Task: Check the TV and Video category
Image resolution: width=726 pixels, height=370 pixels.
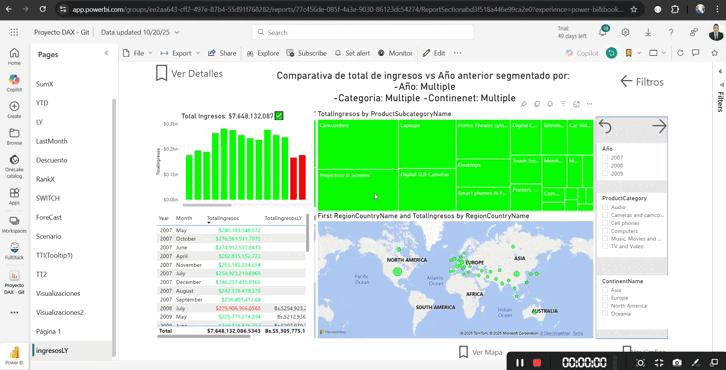Action: coord(605,246)
